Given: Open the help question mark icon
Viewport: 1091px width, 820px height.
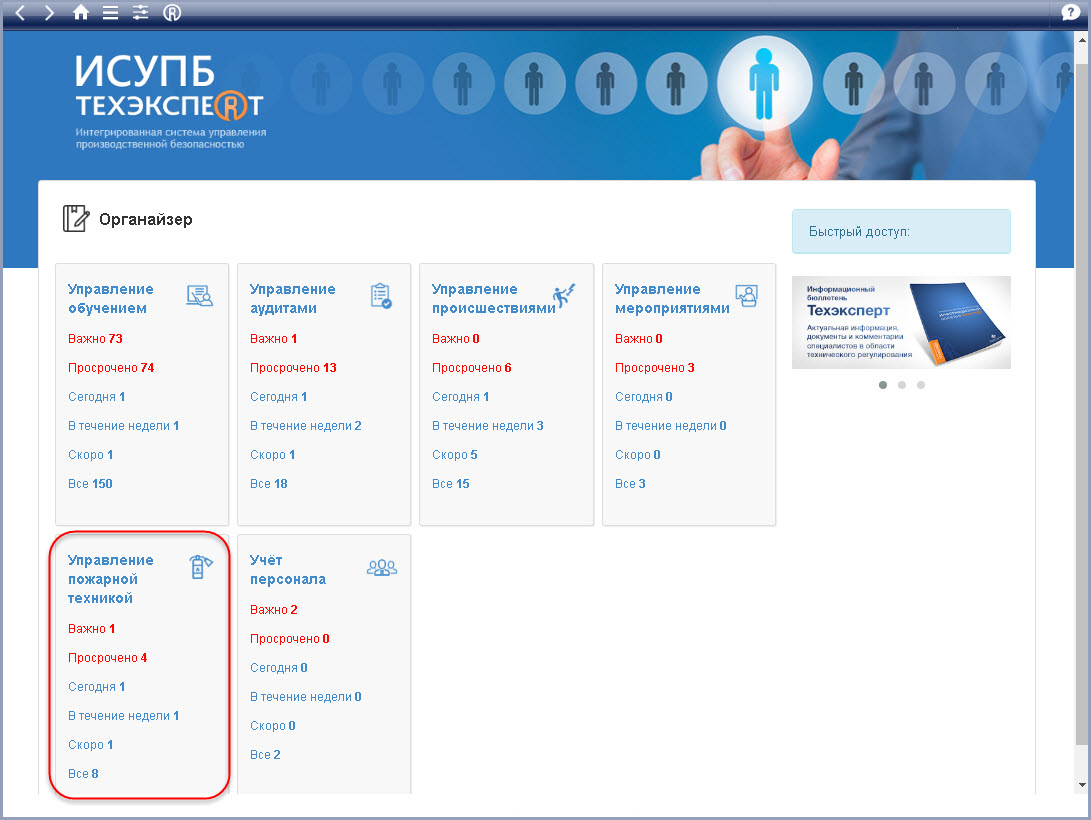Looking at the screenshot, I should pos(1070,13).
